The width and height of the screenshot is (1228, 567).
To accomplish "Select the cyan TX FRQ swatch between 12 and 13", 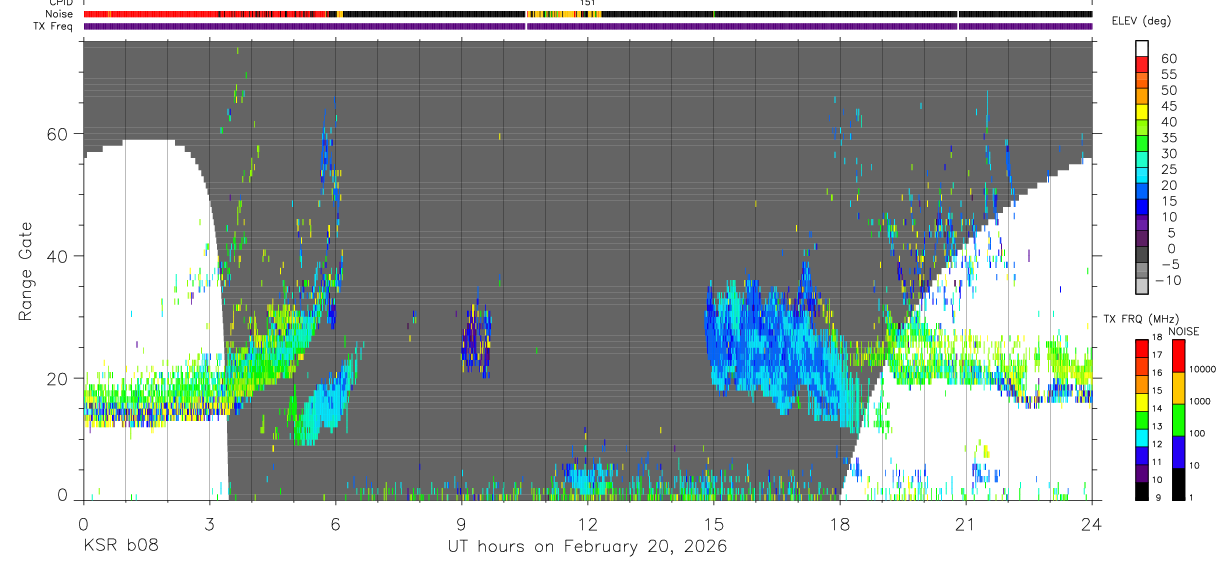I will click(1142, 437).
